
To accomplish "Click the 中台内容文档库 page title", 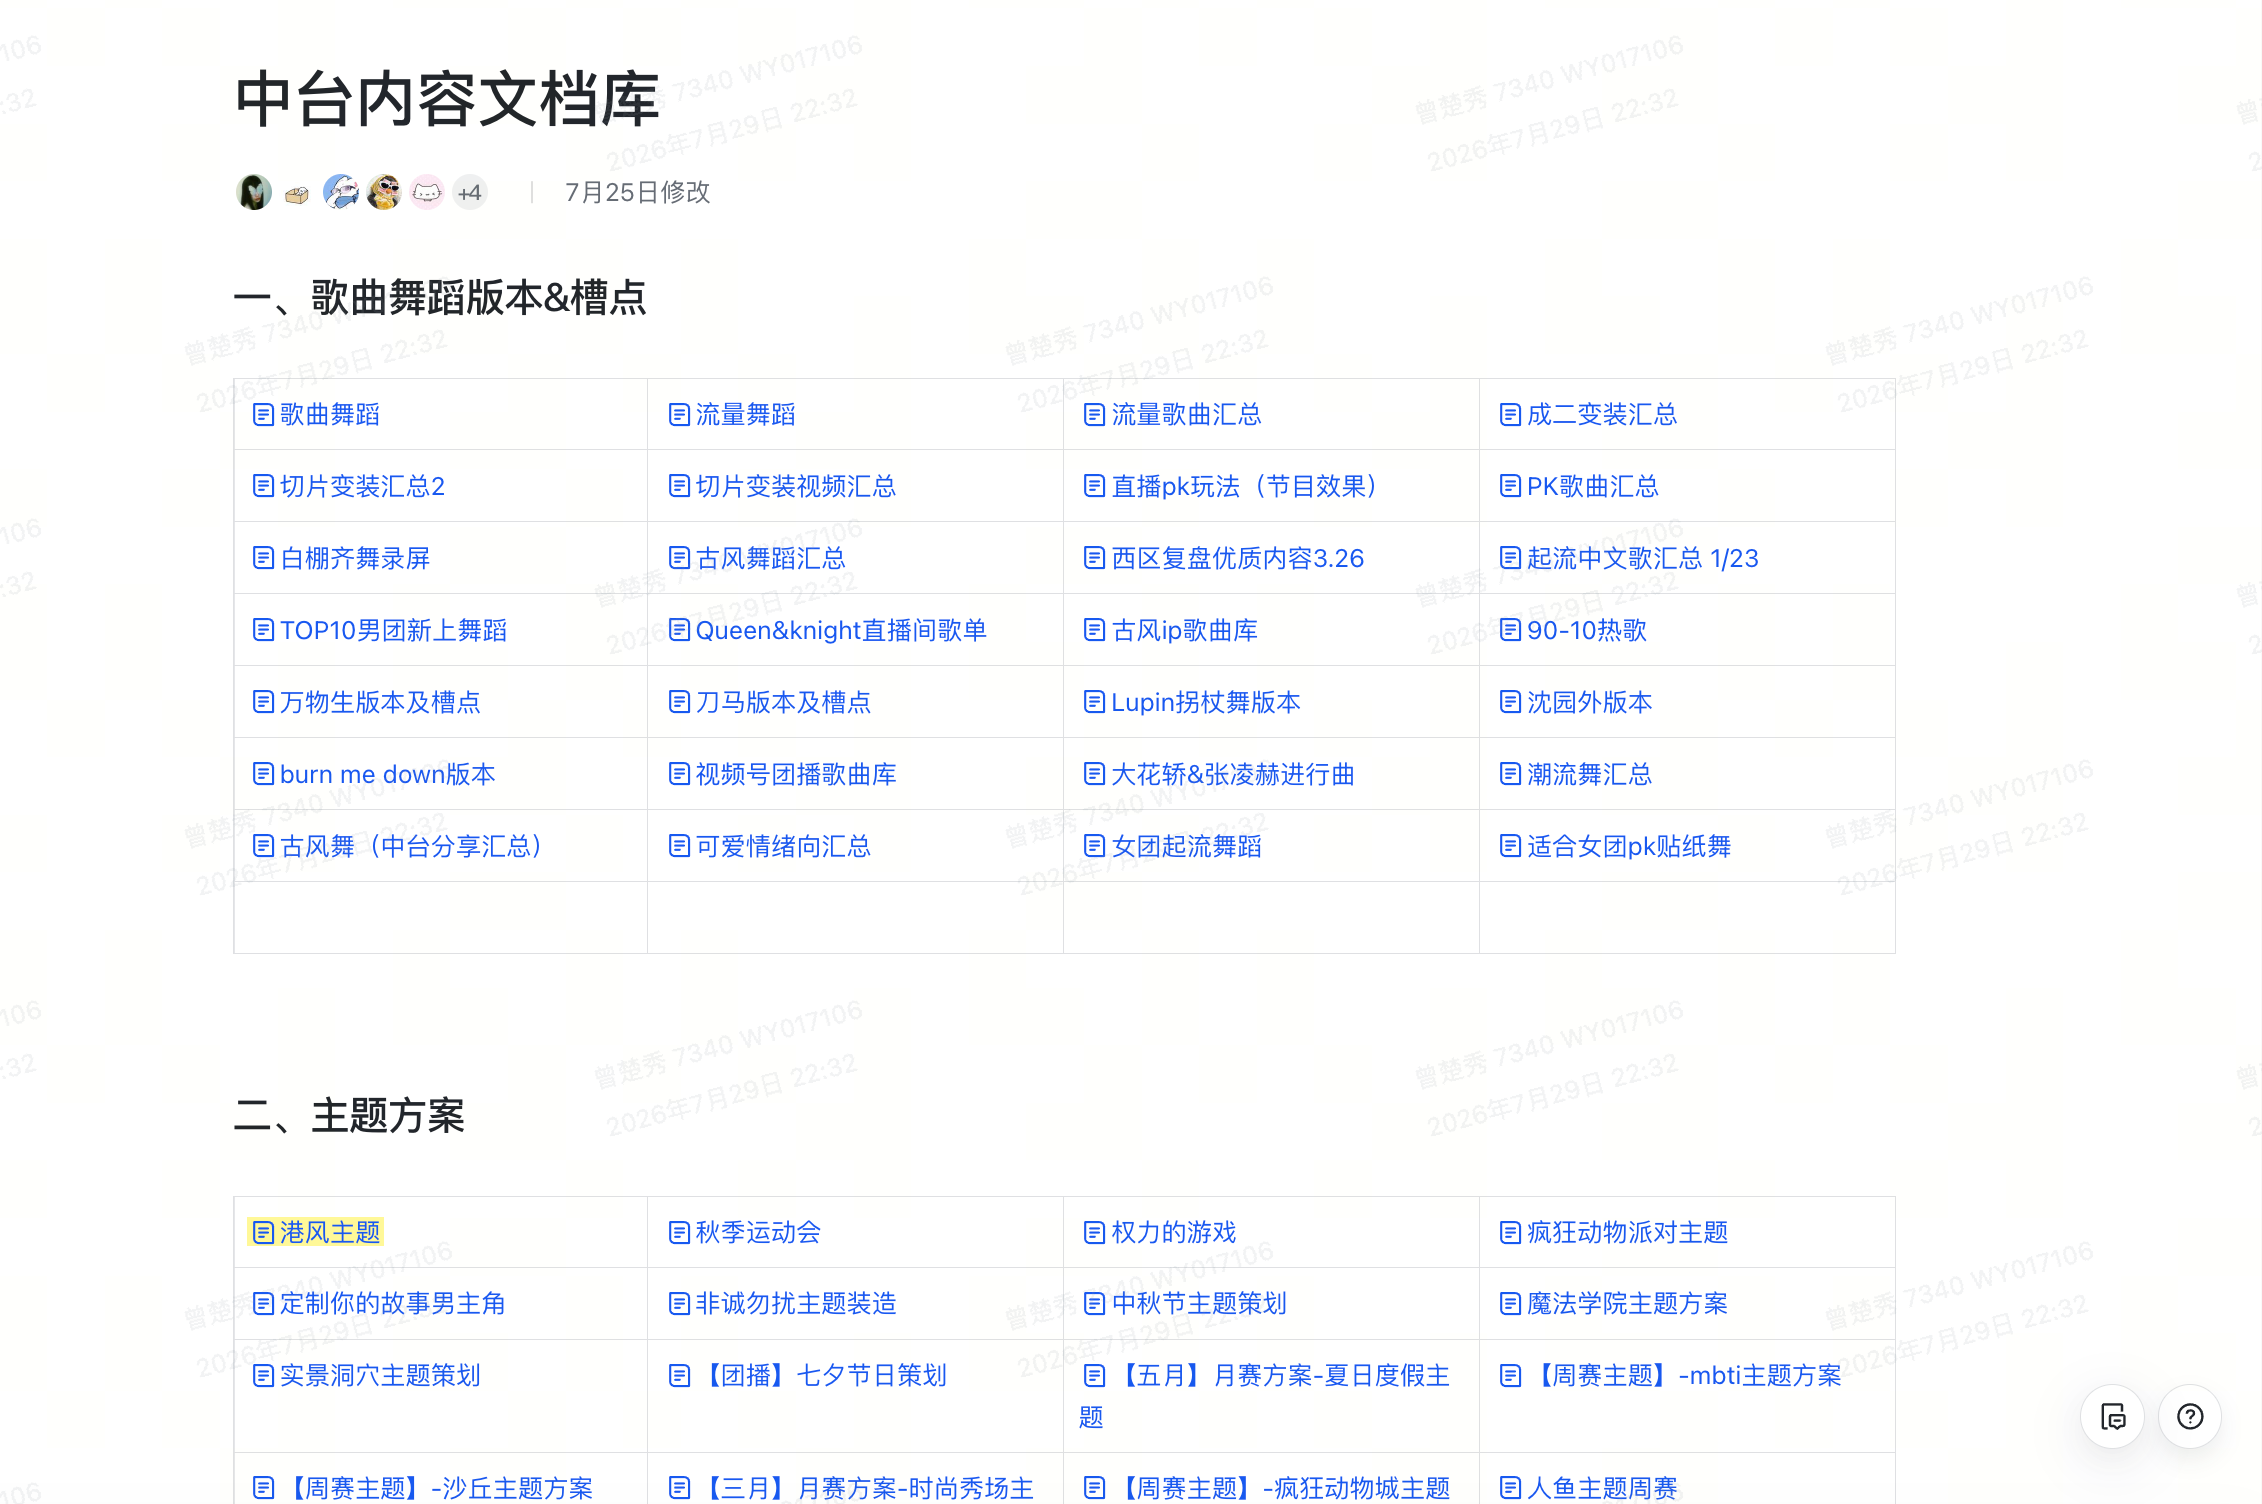I will point(447,99).
